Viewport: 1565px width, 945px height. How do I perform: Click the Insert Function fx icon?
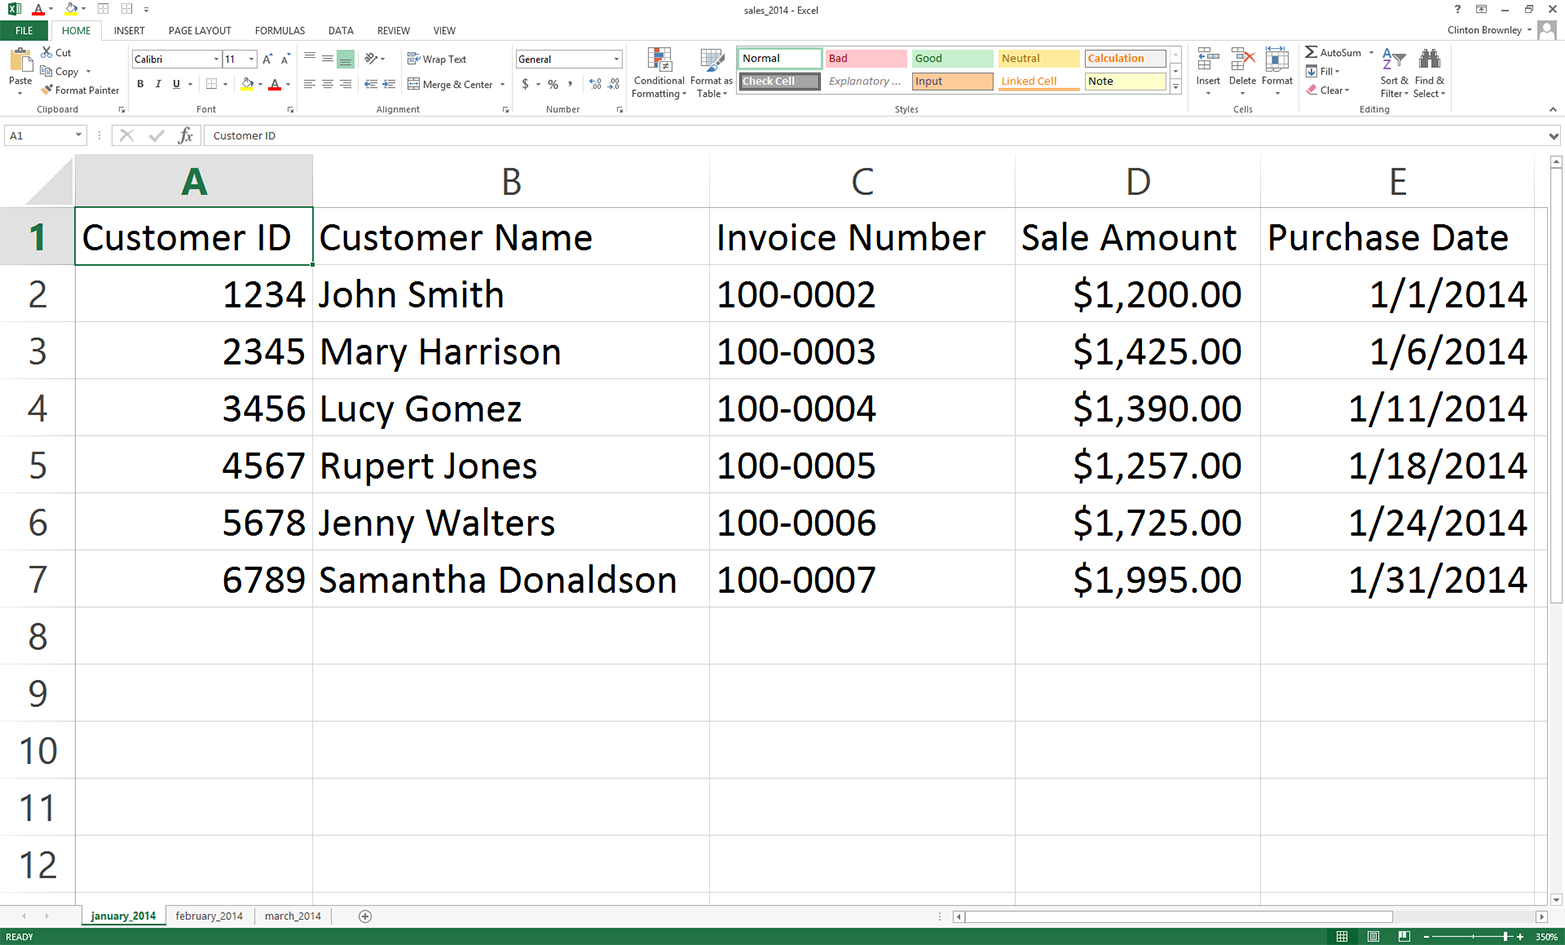point(185,135)
